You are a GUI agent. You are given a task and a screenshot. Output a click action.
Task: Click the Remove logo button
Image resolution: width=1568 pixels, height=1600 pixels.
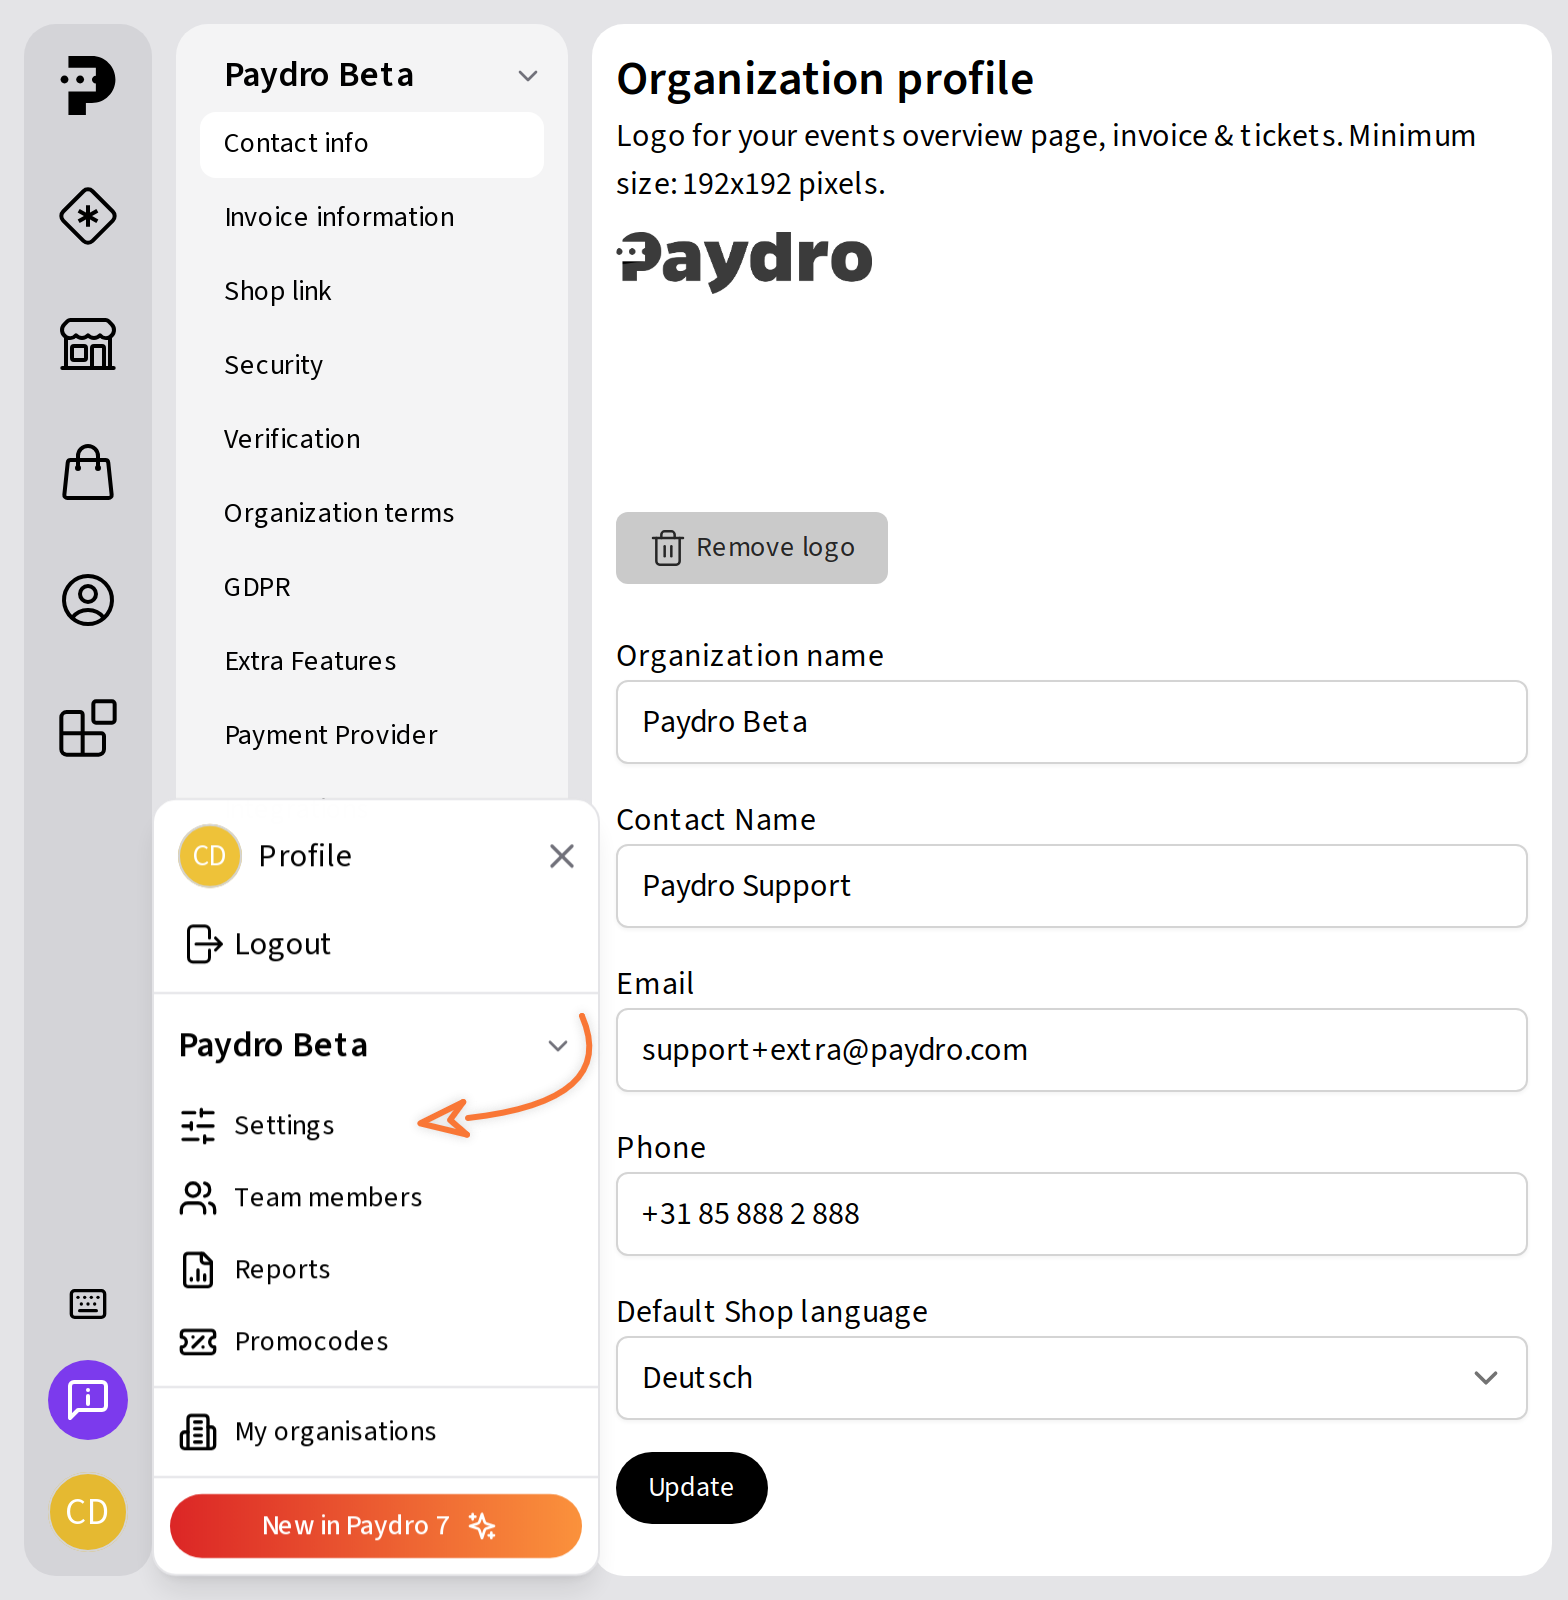coord(752,548)
